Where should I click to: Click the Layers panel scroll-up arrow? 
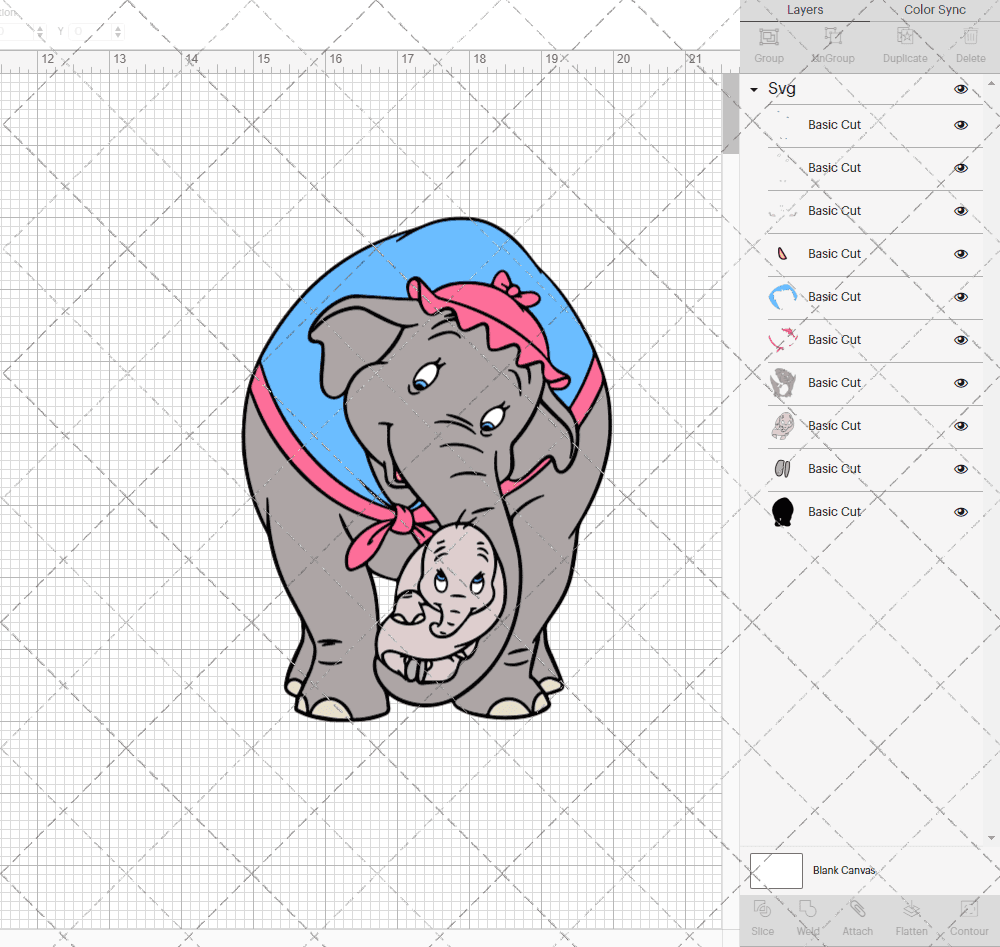point(990,84)
